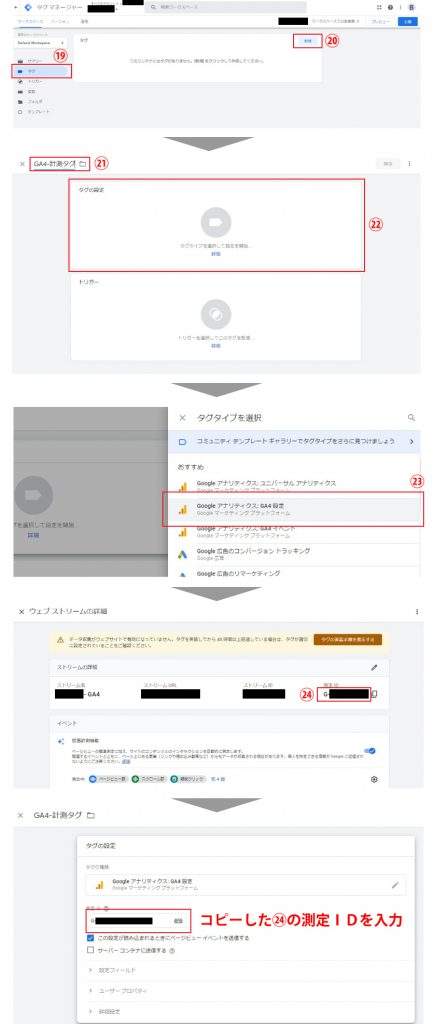Copy the measurement ID with the copy icon
Screen dimensions: 433x1024
tap(375, 694)
